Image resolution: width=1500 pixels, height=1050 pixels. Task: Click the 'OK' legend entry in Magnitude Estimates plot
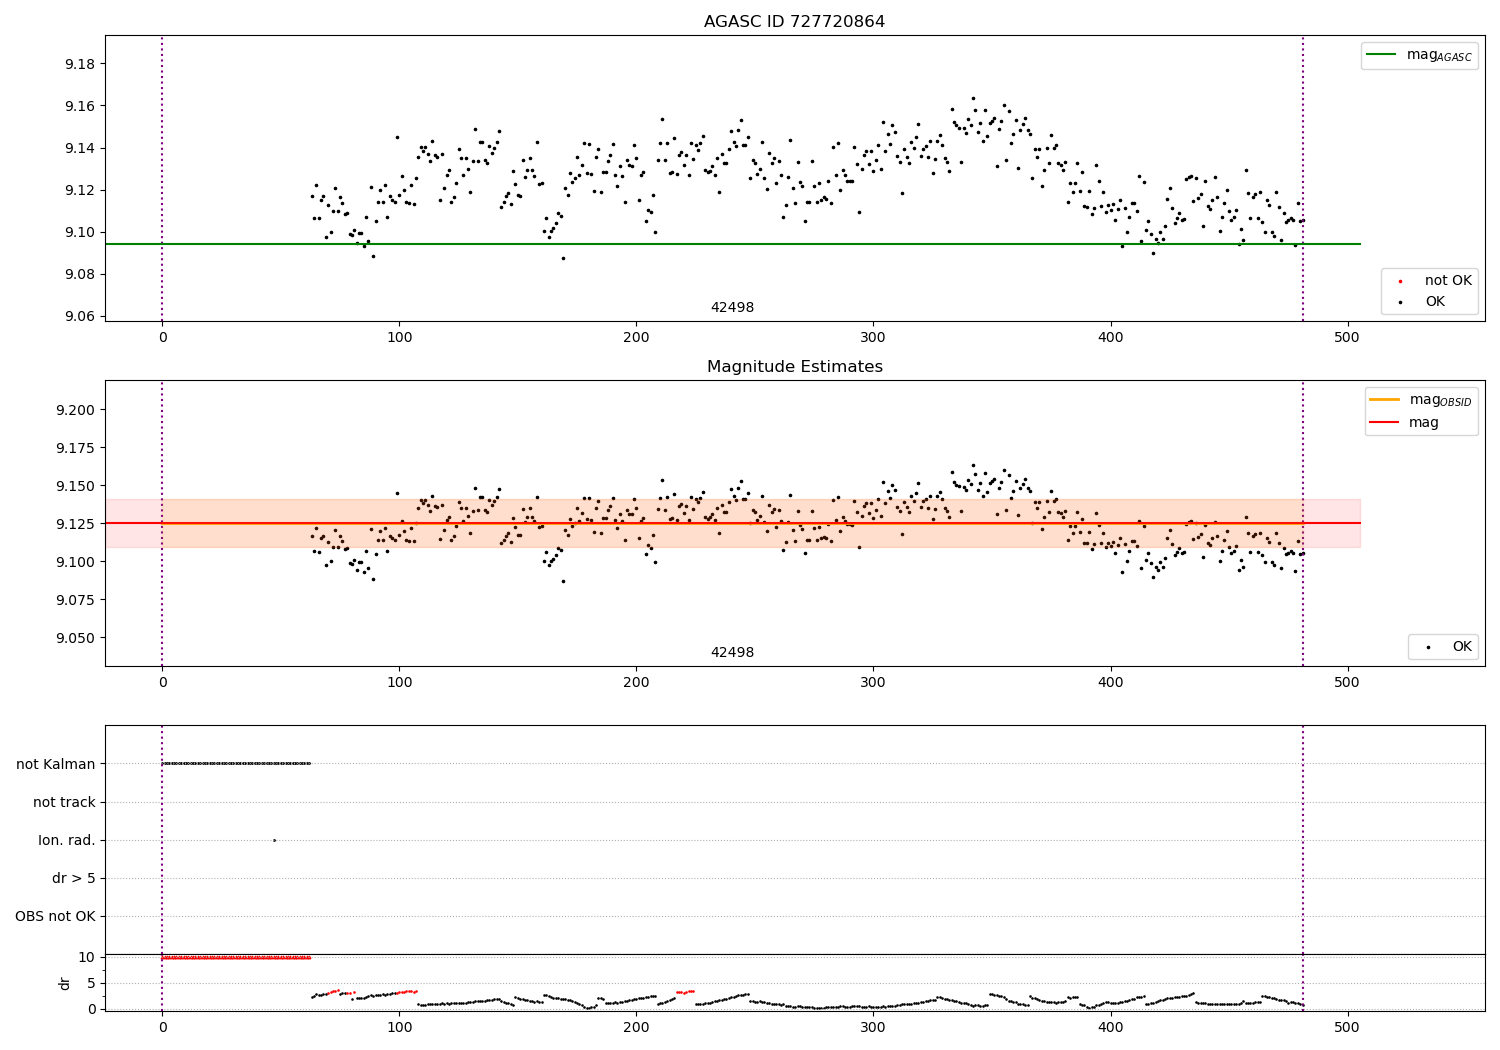1462,647
